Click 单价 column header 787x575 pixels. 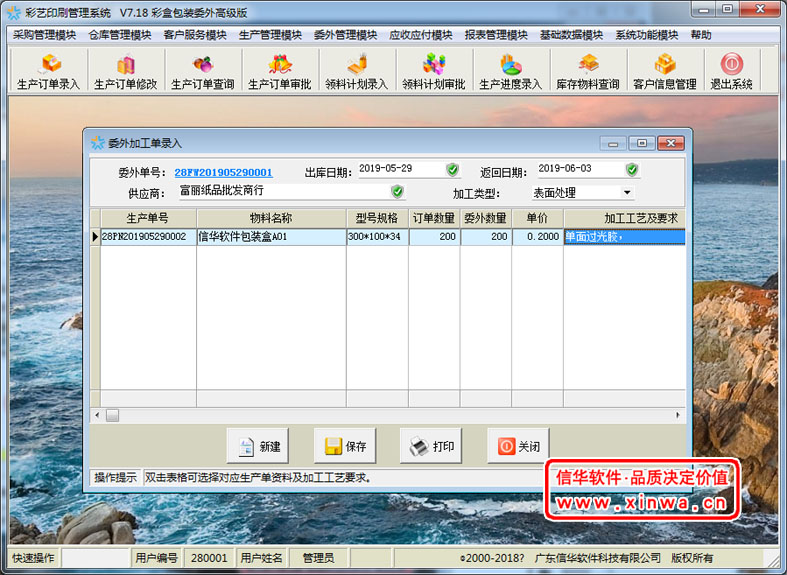coord(538,218)
